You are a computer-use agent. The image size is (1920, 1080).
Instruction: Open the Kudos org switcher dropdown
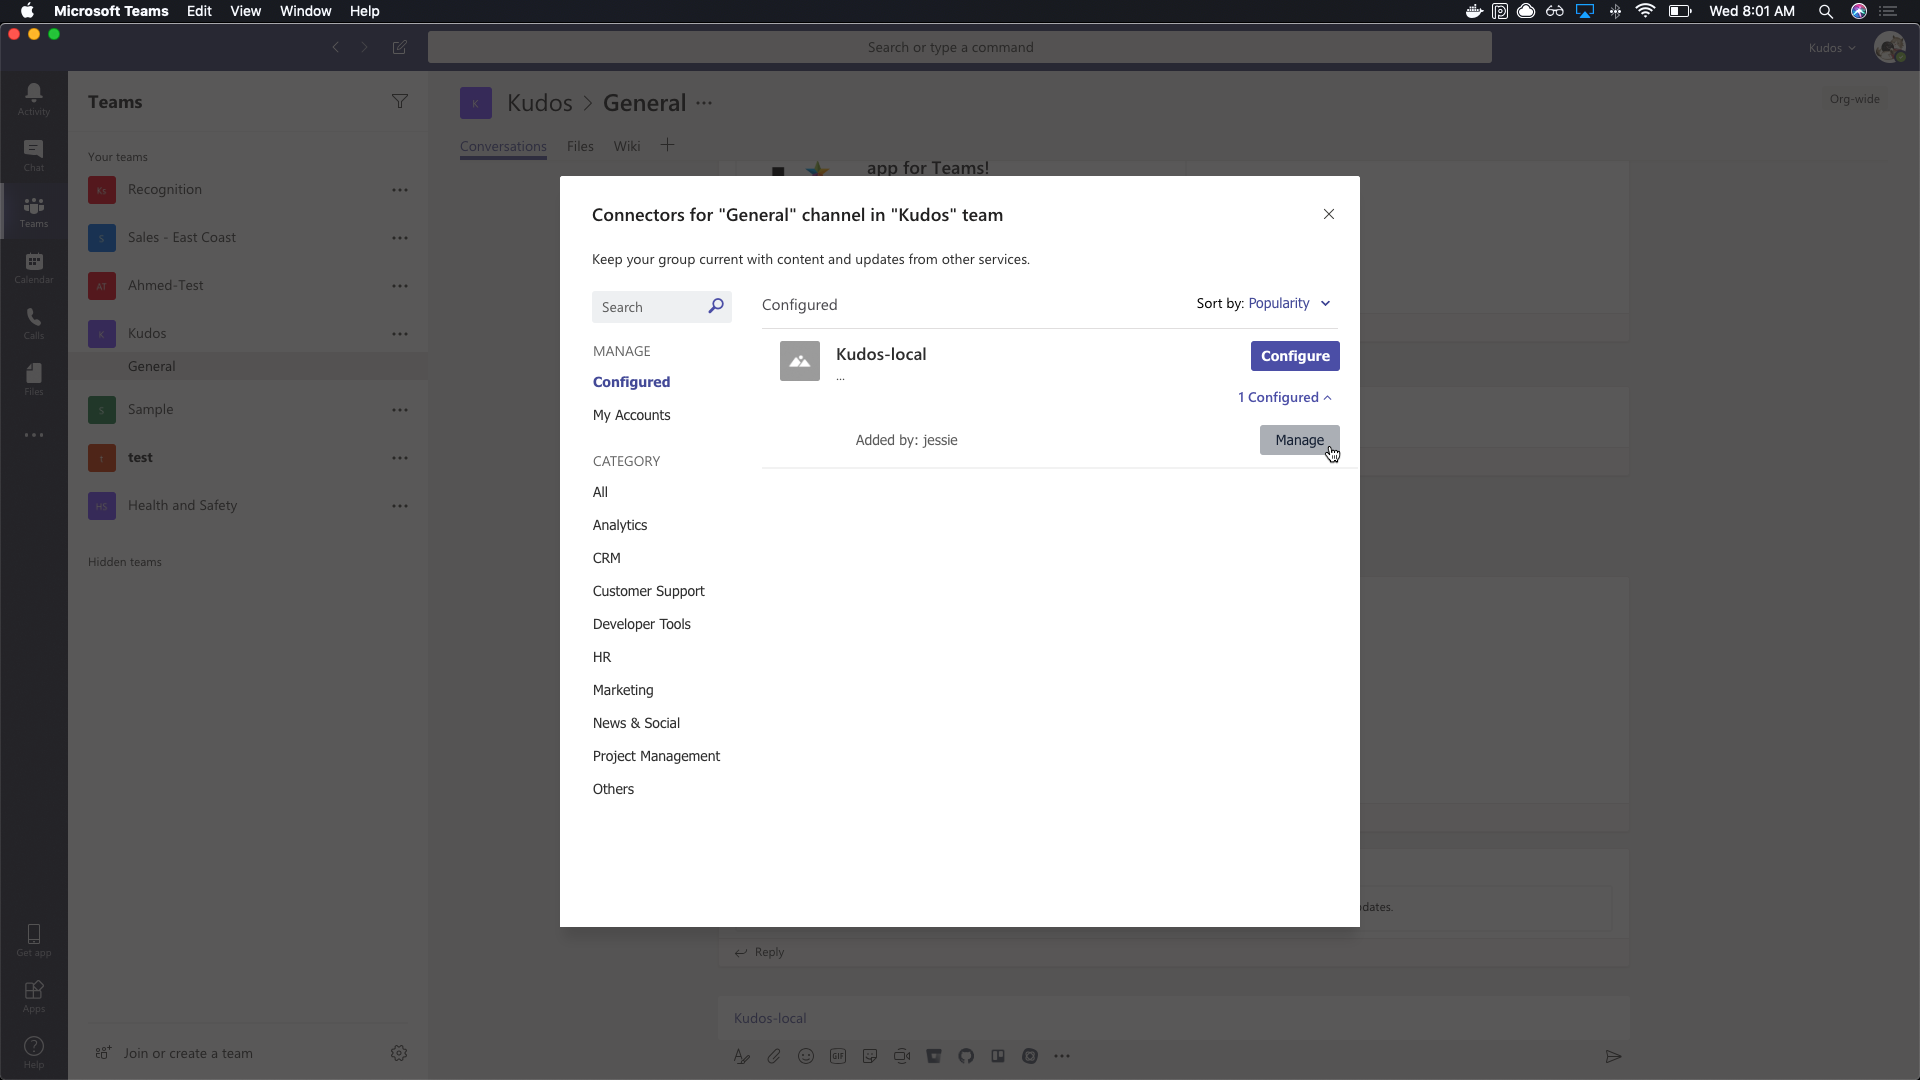tap(1832, 47)
